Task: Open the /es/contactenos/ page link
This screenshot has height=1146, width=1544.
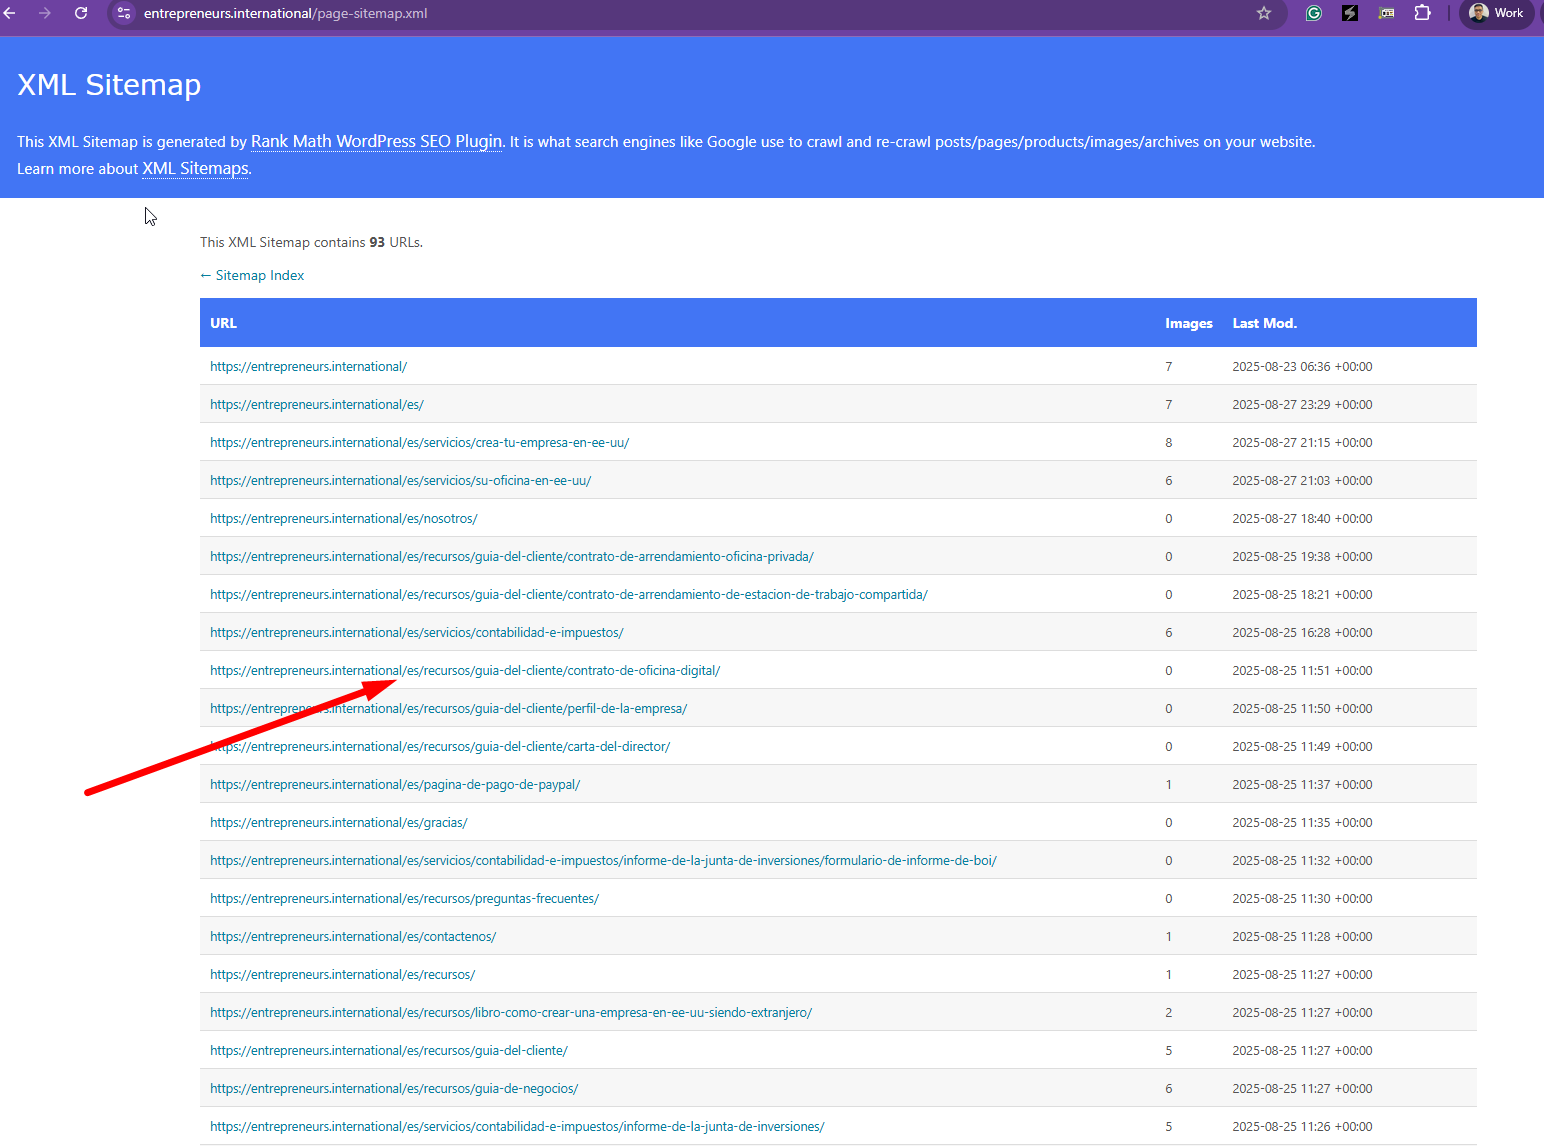Action: [x=353, y=937]
